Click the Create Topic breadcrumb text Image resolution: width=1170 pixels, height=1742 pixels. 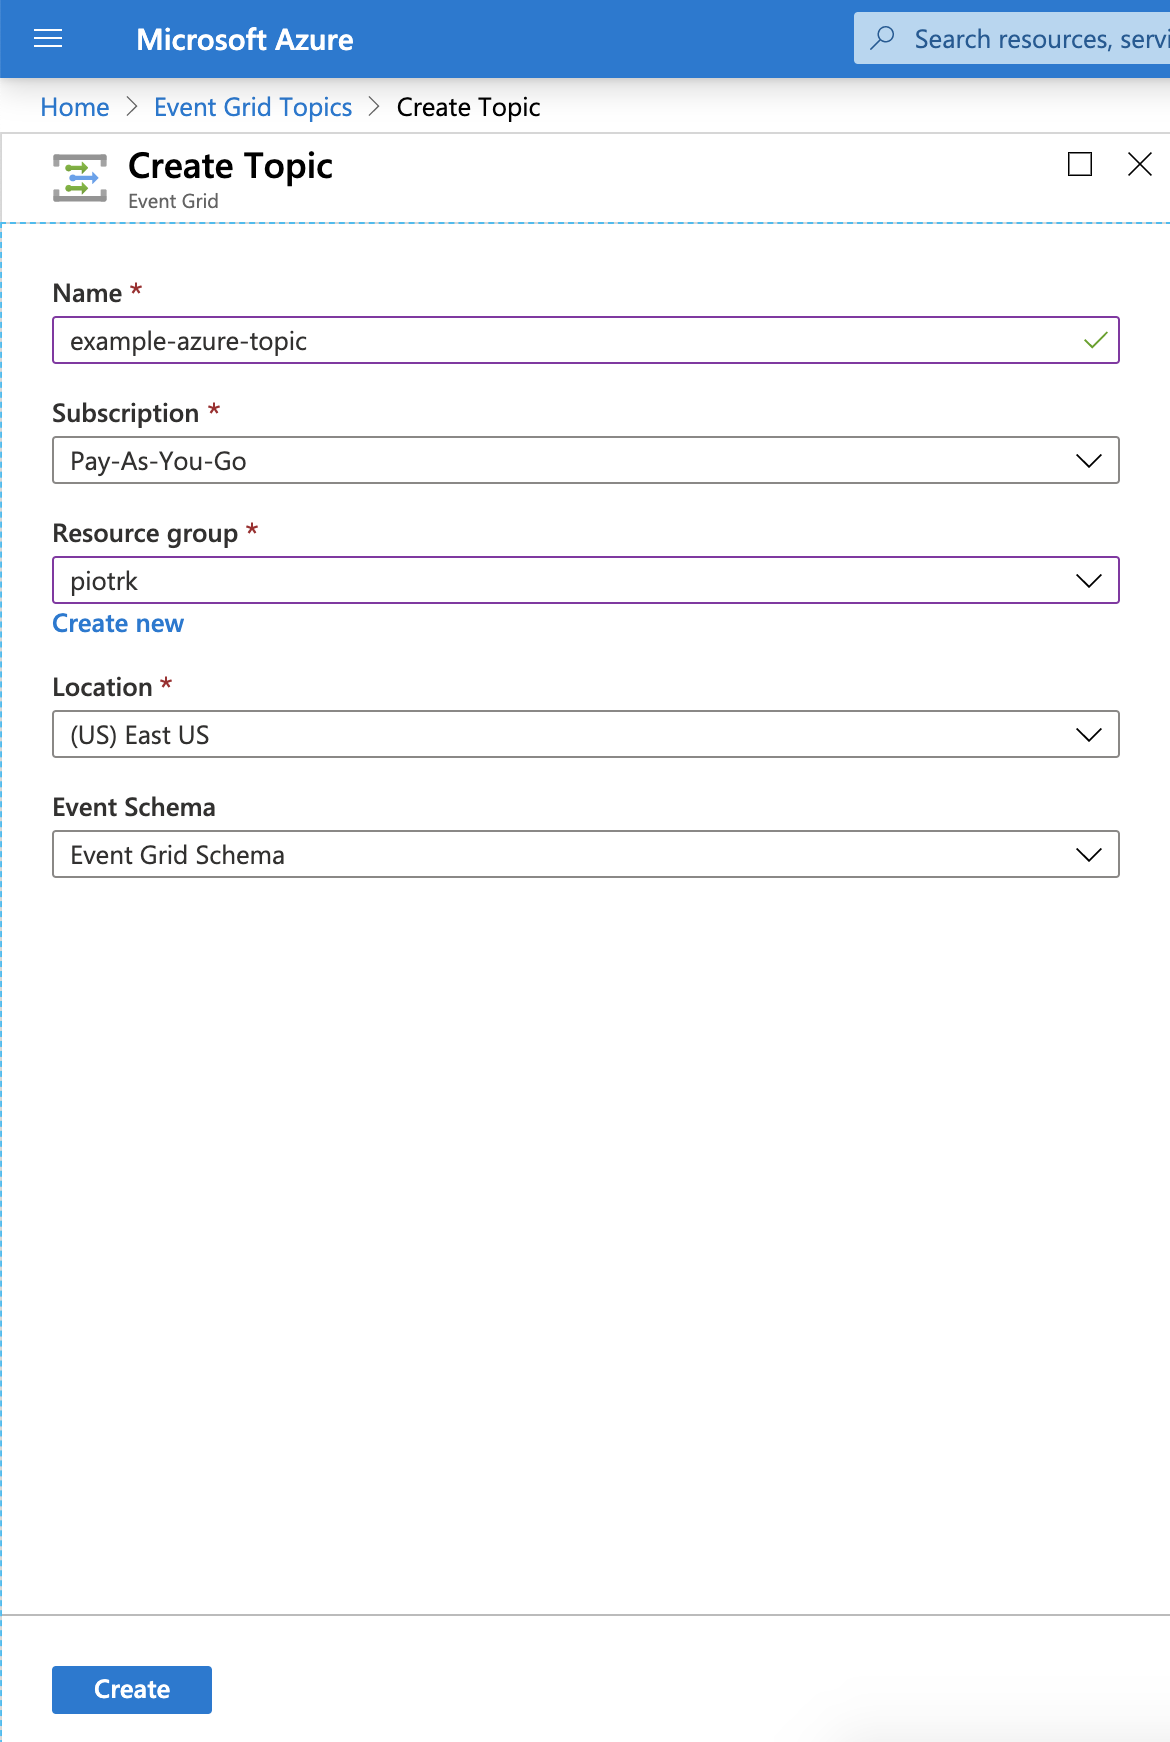[468, 107]
